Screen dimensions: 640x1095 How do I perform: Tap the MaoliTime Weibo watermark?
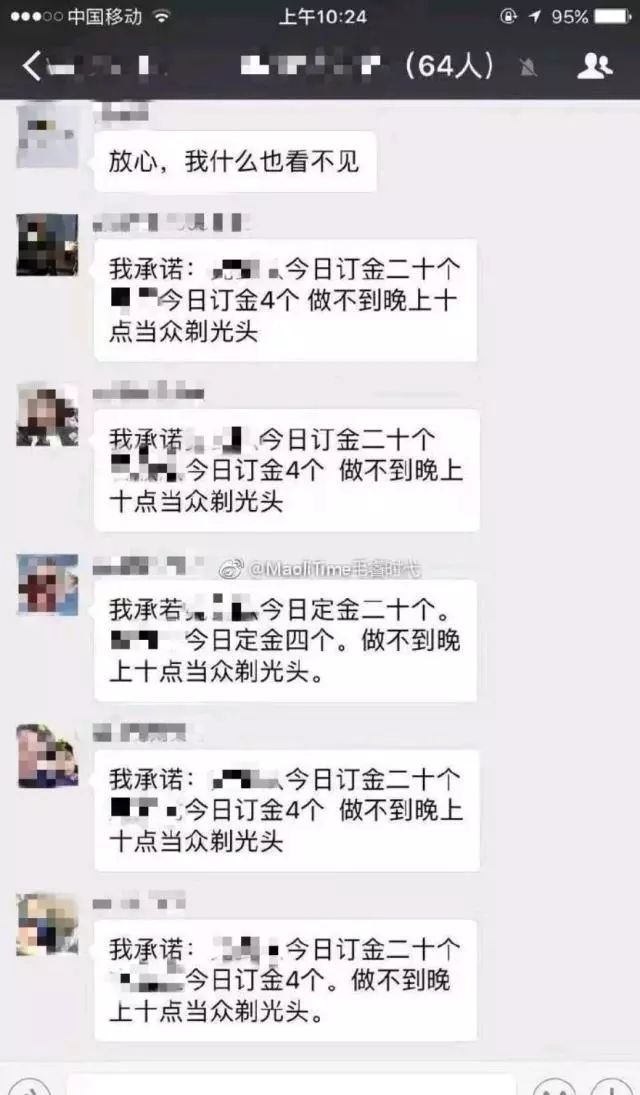[321, 569]
